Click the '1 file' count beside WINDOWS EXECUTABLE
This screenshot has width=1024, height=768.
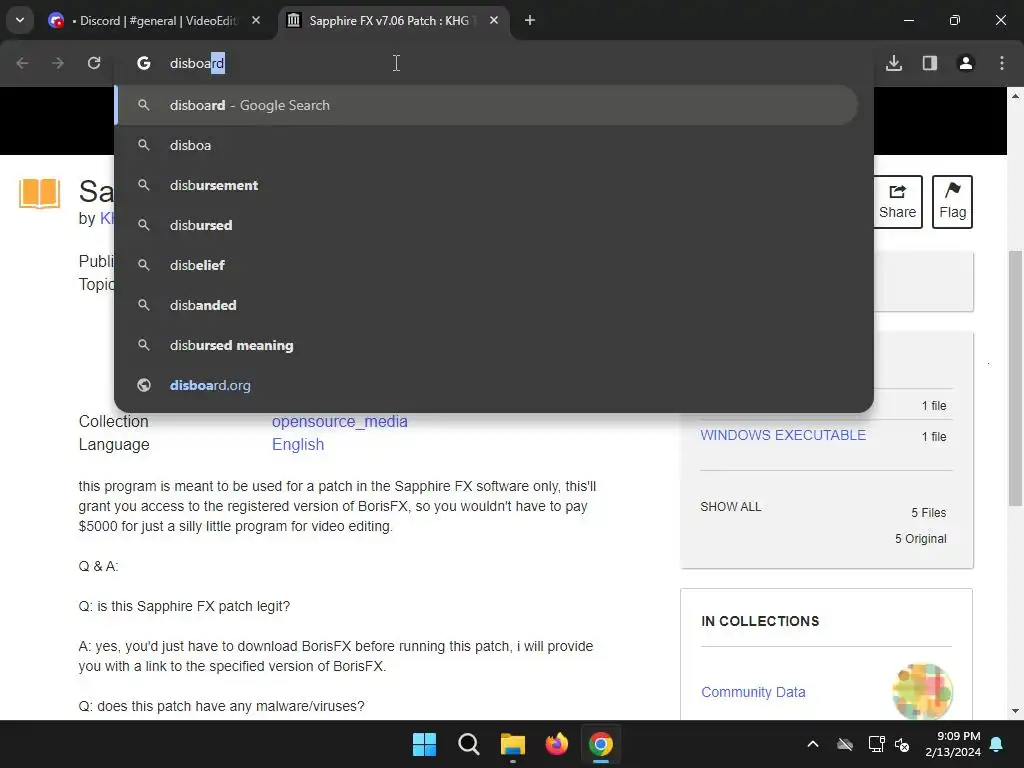point(934,437)
